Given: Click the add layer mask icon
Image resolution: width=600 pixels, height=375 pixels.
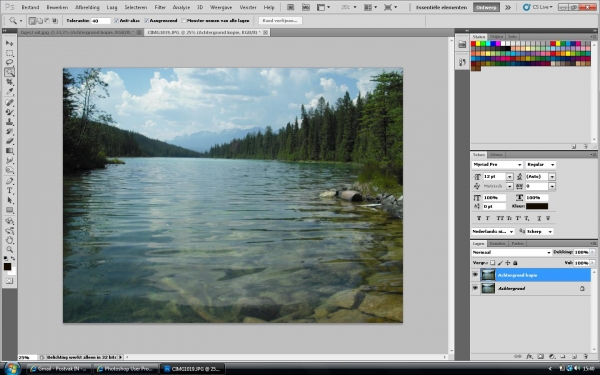Looking at the screenshot, I should pyautogui.click(x=540, y=356).
